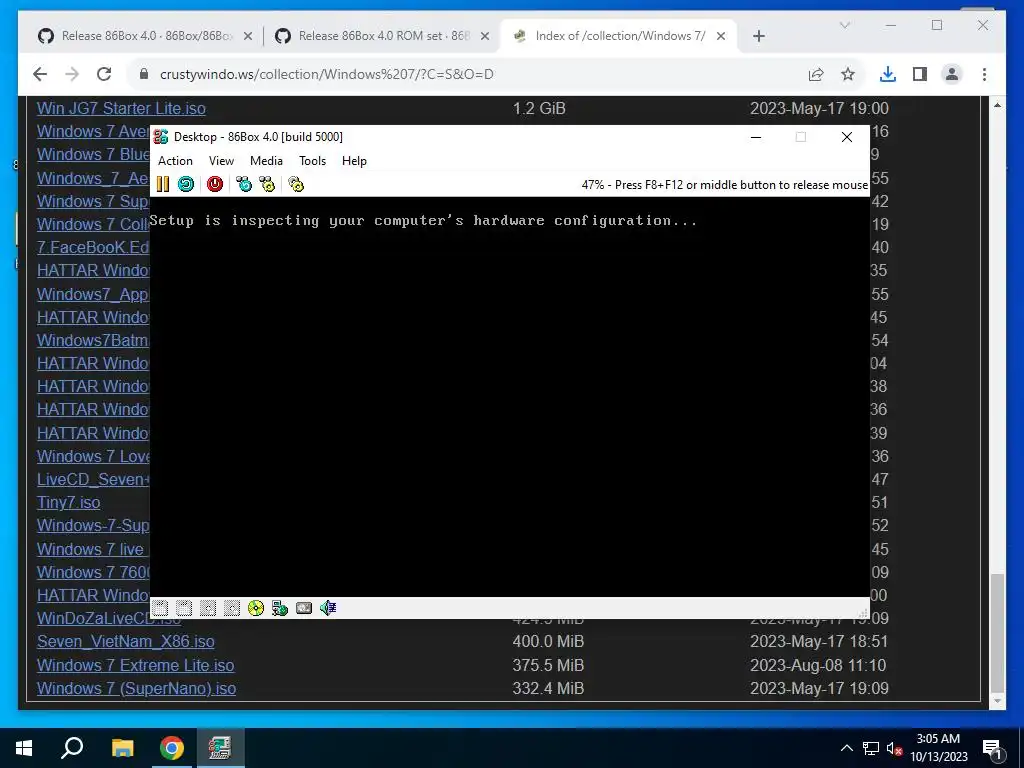This screenshot has height=768, width=1024.
Task: Open Chrome three-dot menu
Action: (x=984, y=74)
